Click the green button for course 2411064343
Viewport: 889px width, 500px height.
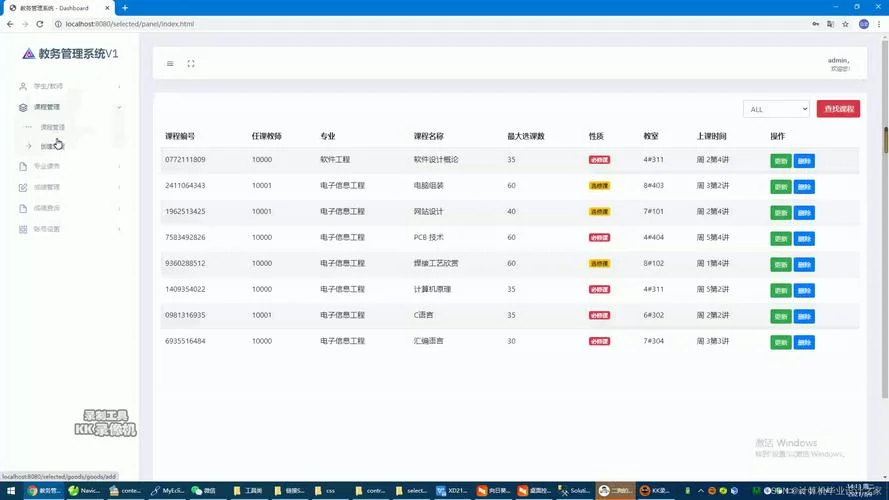pos(781,187)
